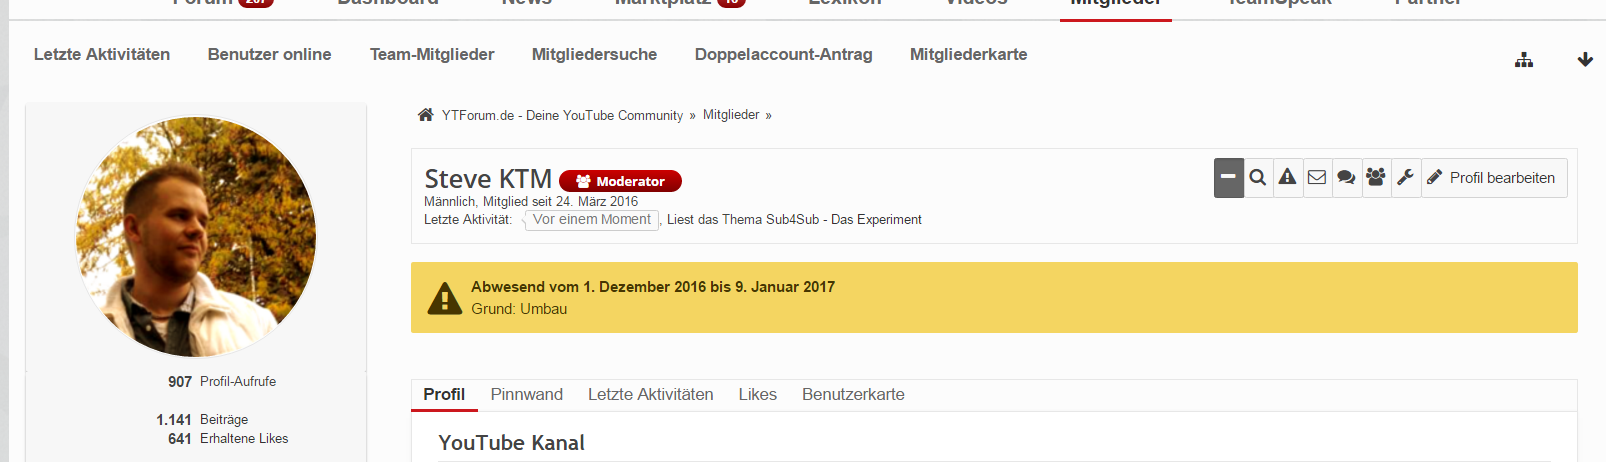Viewport: 1606px width, 462px height.
Task: Click the minus icon in profile toolbar
Action: [x=1228, y=178]
